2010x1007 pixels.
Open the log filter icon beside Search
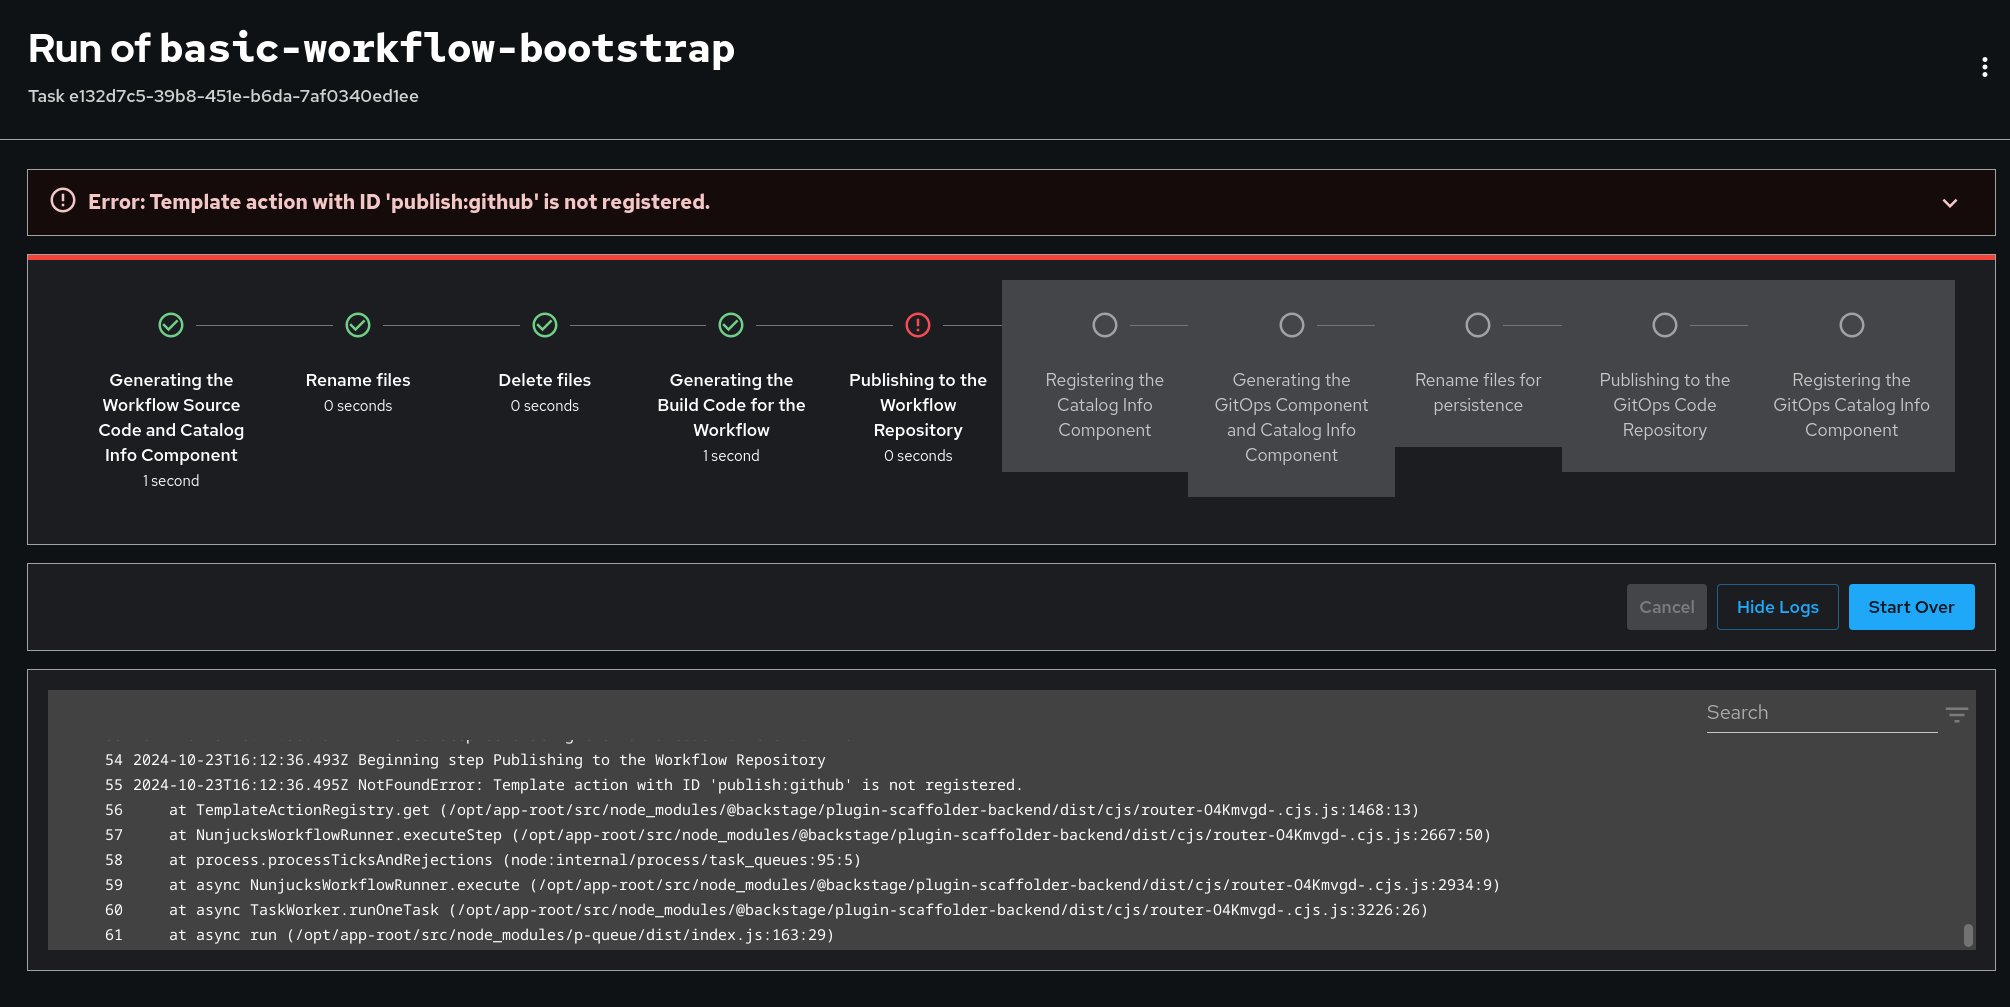pos(1956,714)
